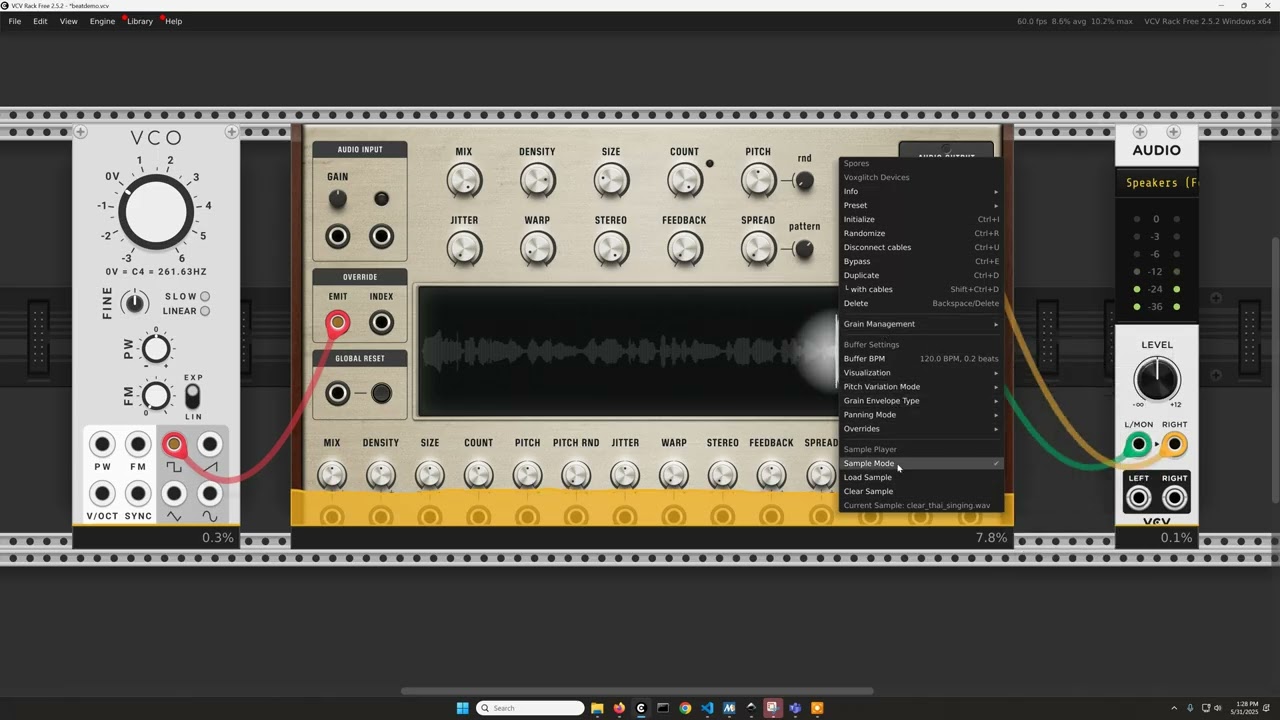The height and width of the screenshot is (720, 1280).
Task: Open the Help menu
Action: (173, 21)
